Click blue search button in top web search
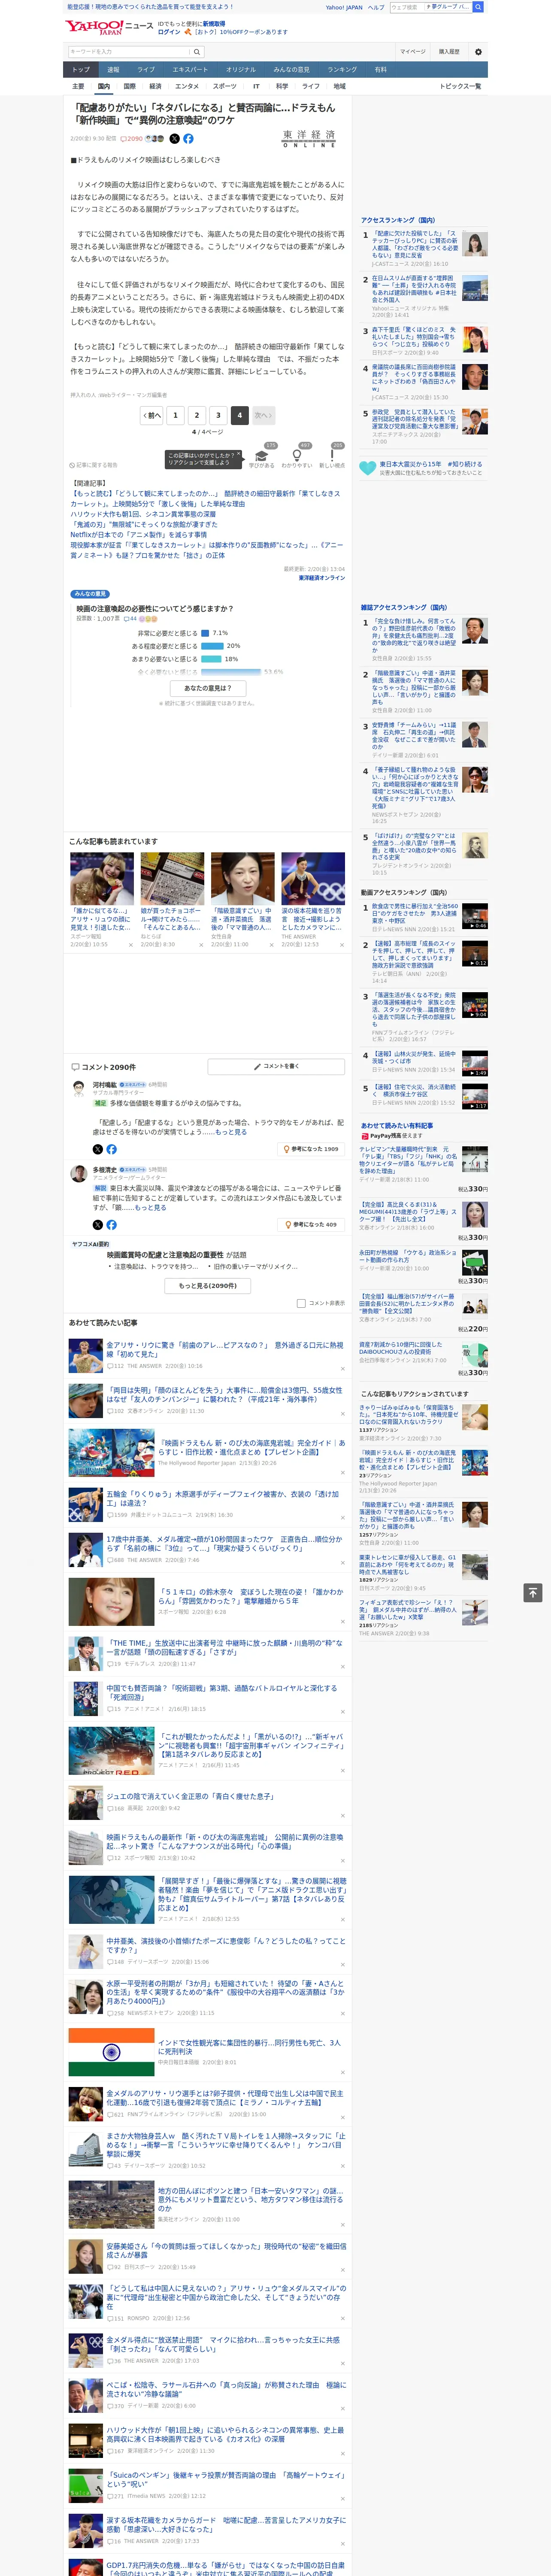This screenshot has height=2576, width=551. [x=478, y=7]
